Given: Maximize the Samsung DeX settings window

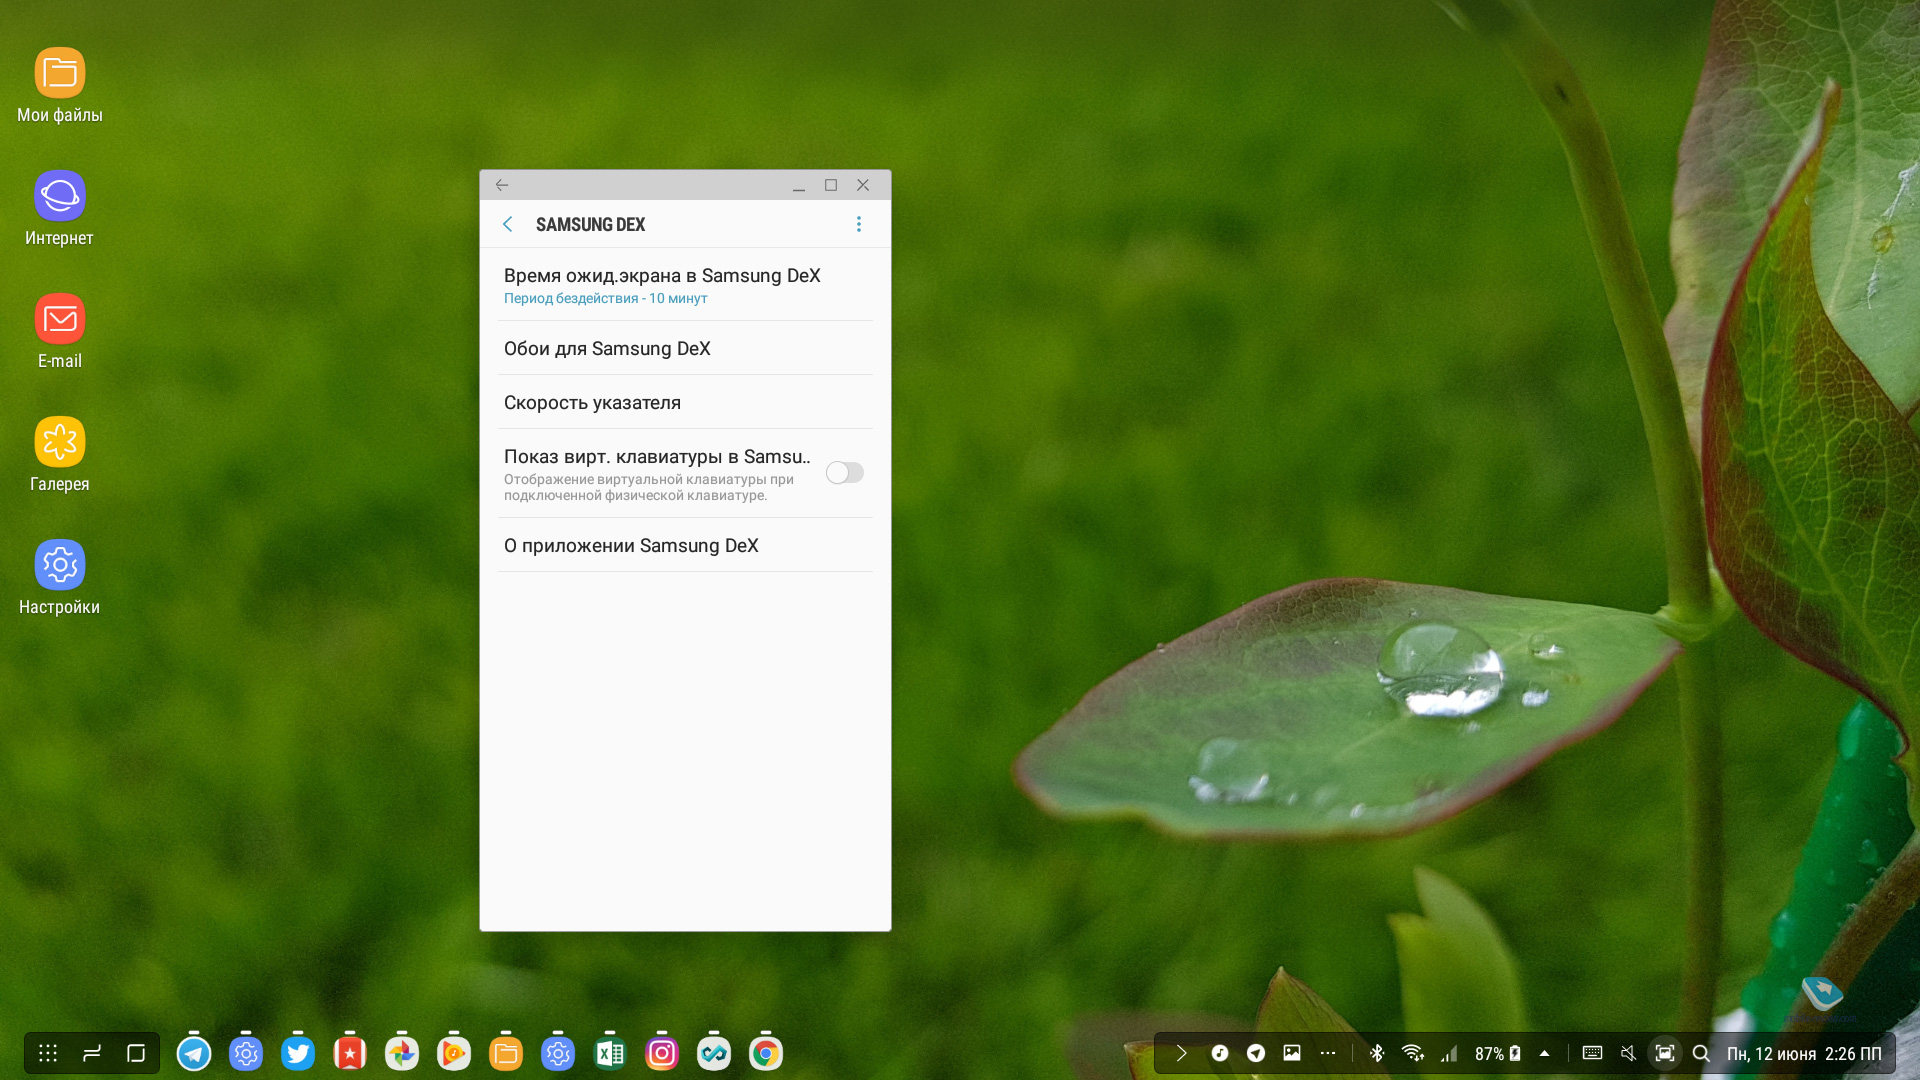Looking at the screenshot, I should [x=831, y=185].
